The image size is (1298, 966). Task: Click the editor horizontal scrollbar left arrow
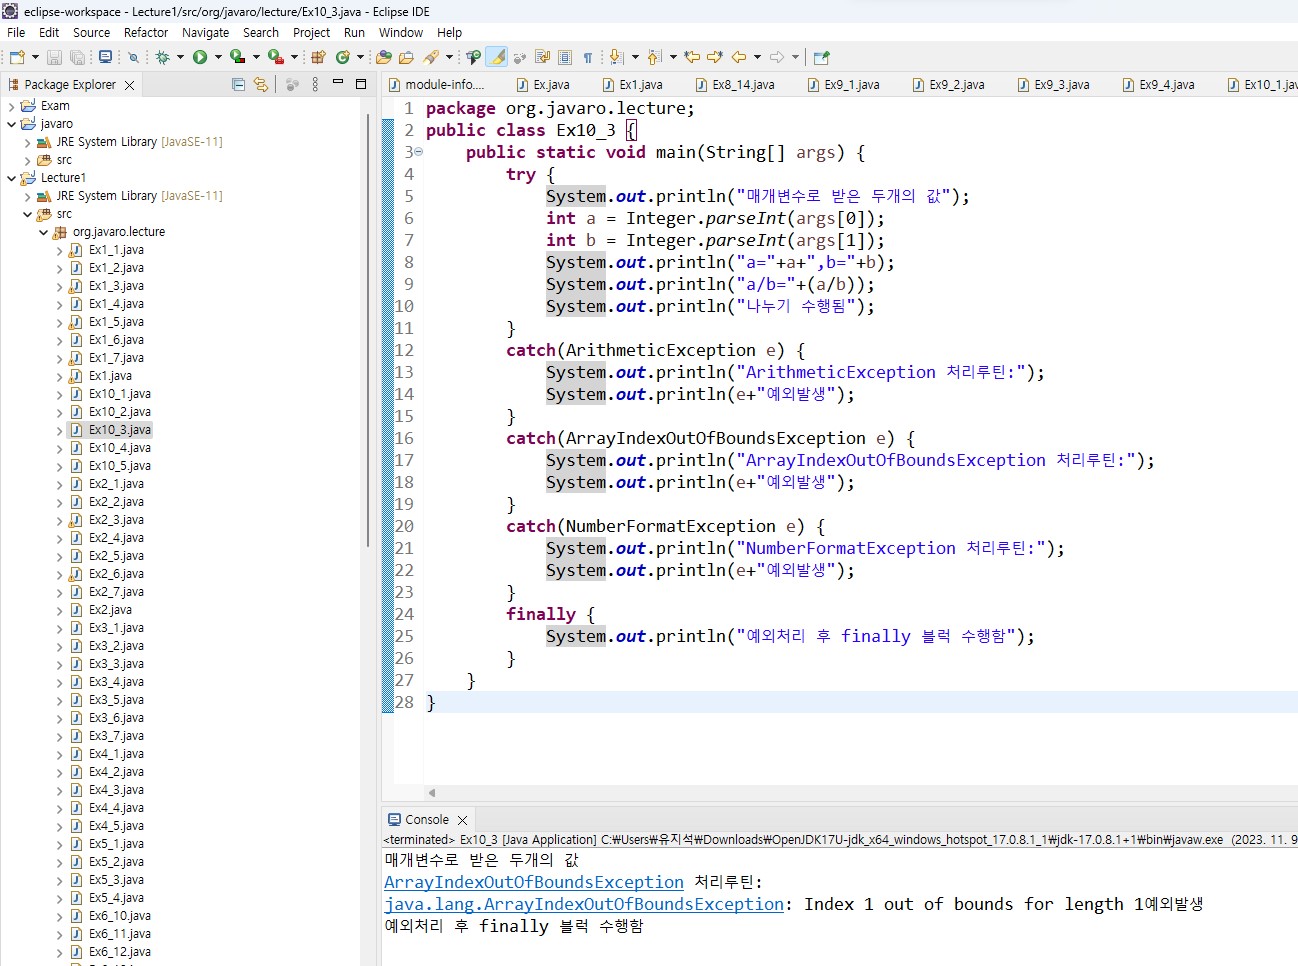tap(431, 793)
